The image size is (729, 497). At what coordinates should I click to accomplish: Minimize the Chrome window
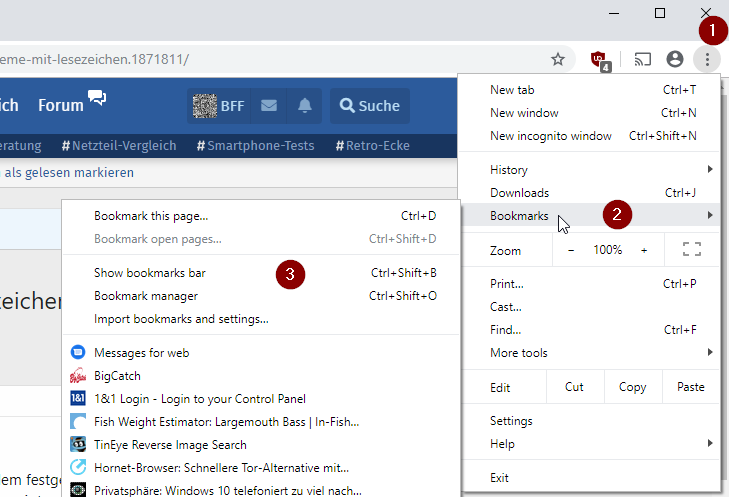point(614,13)
